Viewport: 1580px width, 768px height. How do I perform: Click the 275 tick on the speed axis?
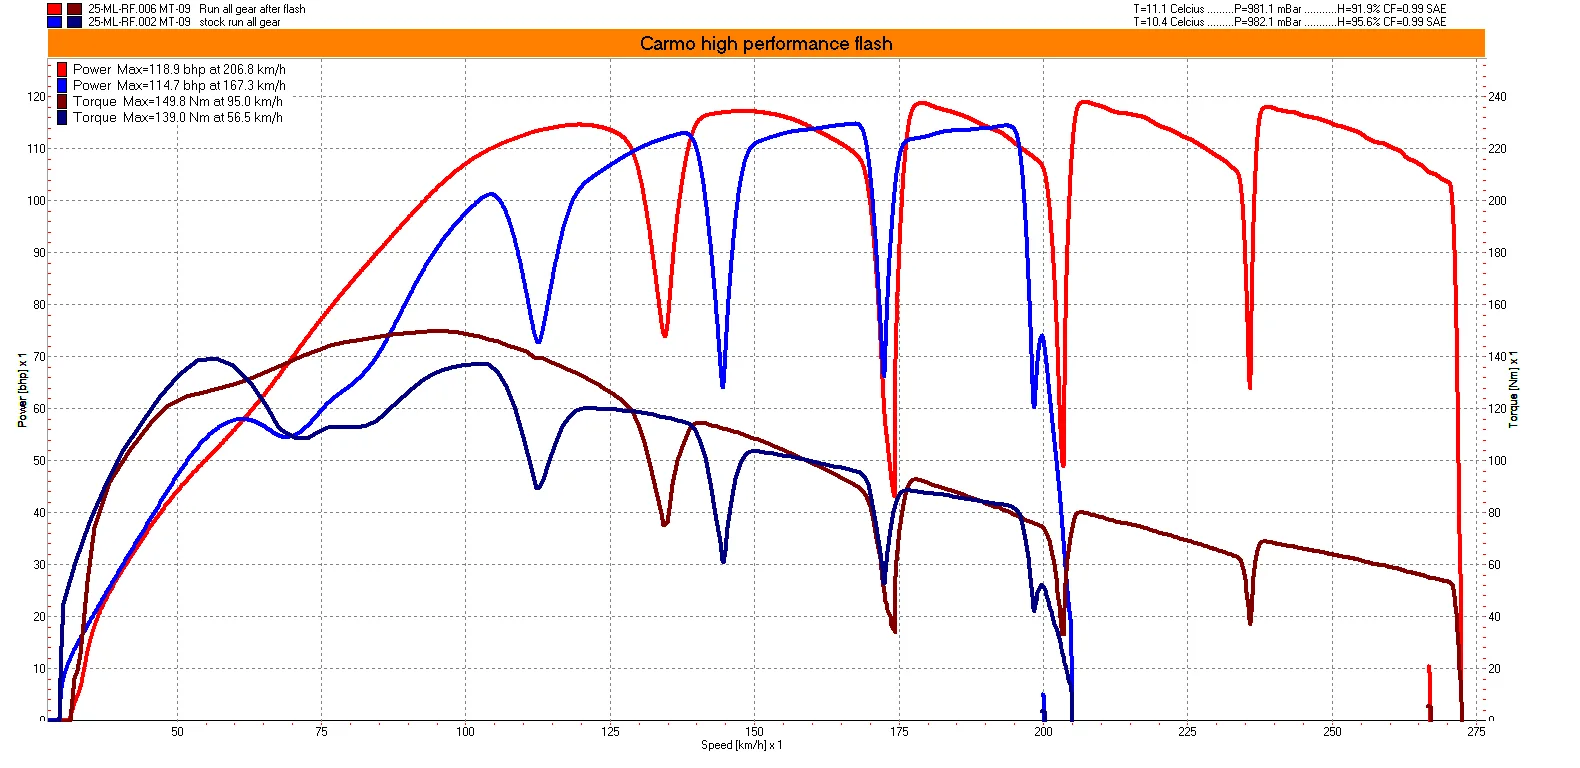1476,732
